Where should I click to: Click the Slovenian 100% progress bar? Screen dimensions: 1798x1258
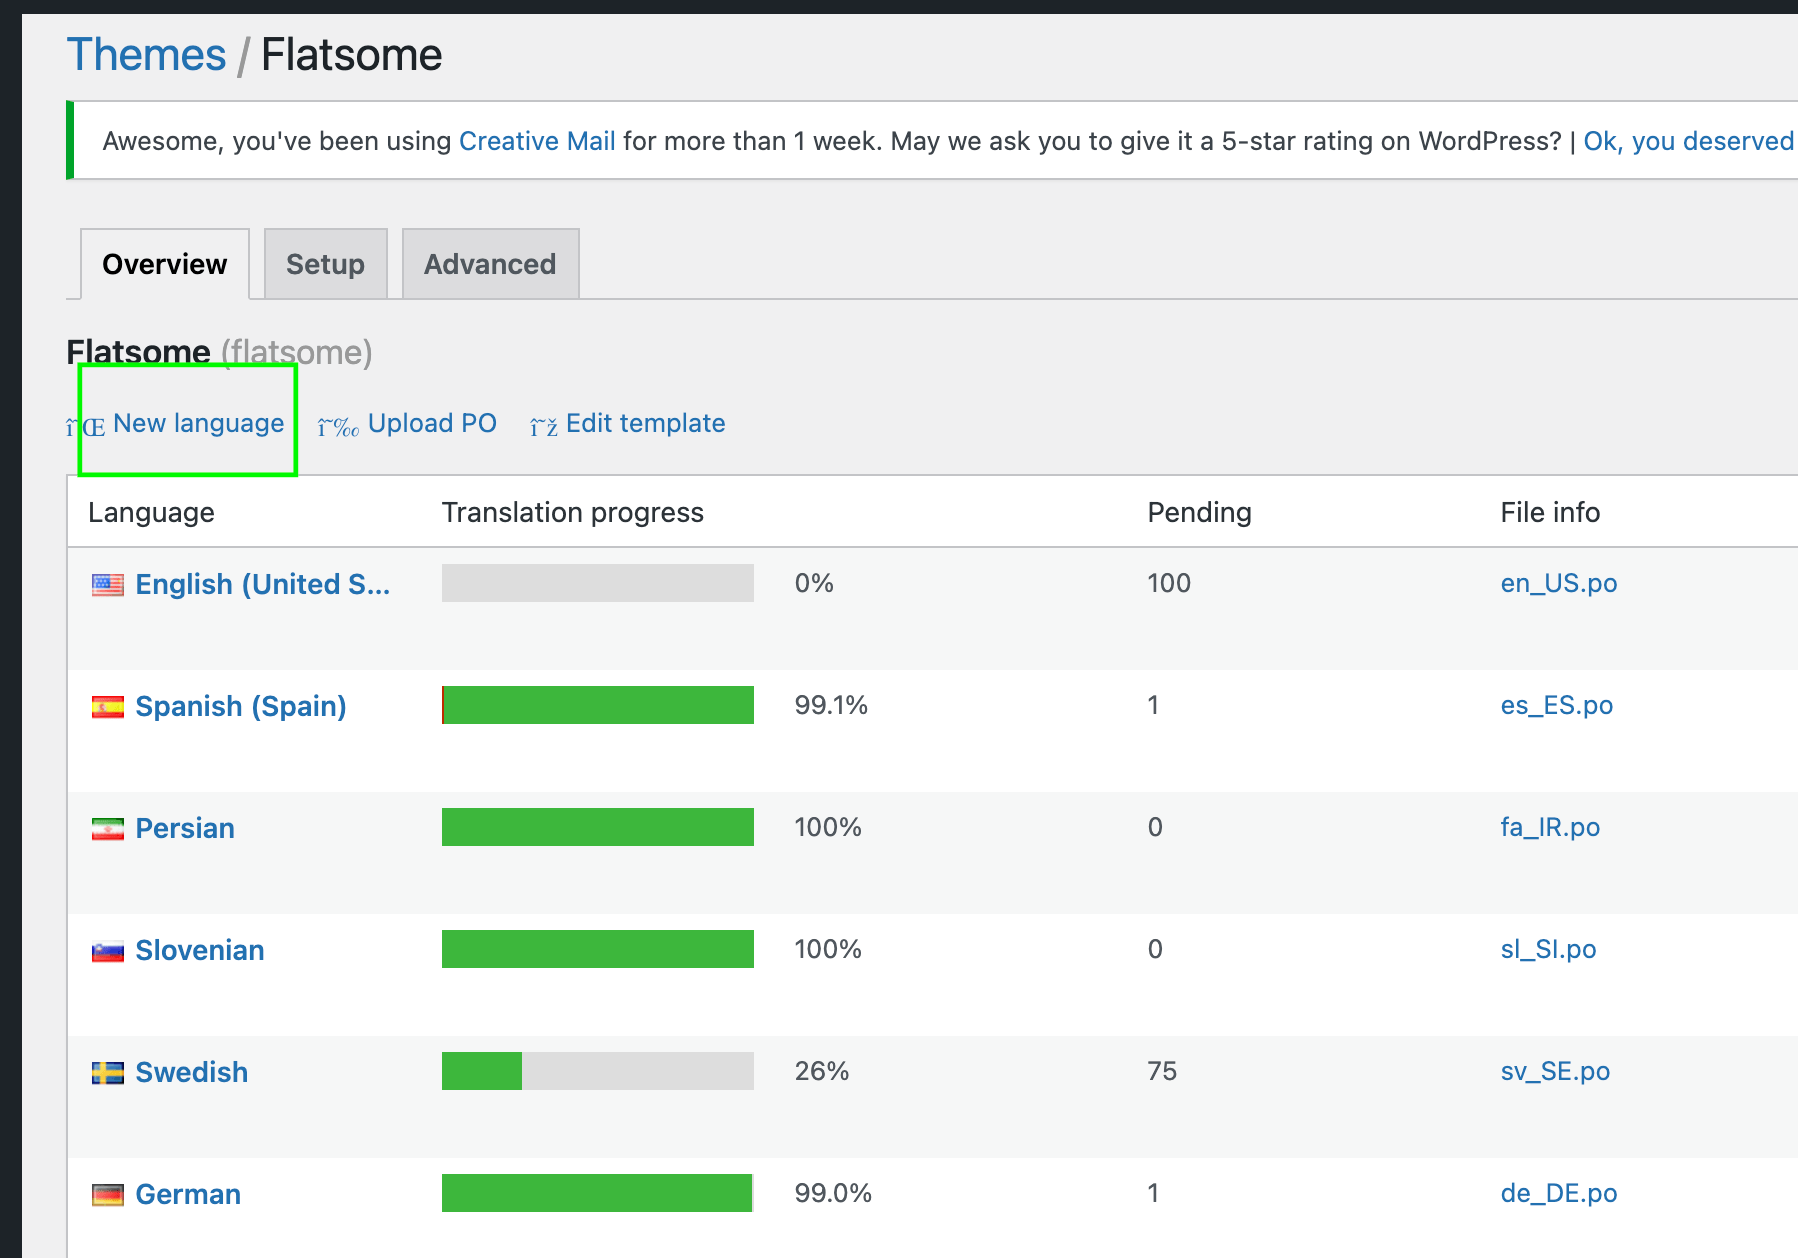(598, 949)
